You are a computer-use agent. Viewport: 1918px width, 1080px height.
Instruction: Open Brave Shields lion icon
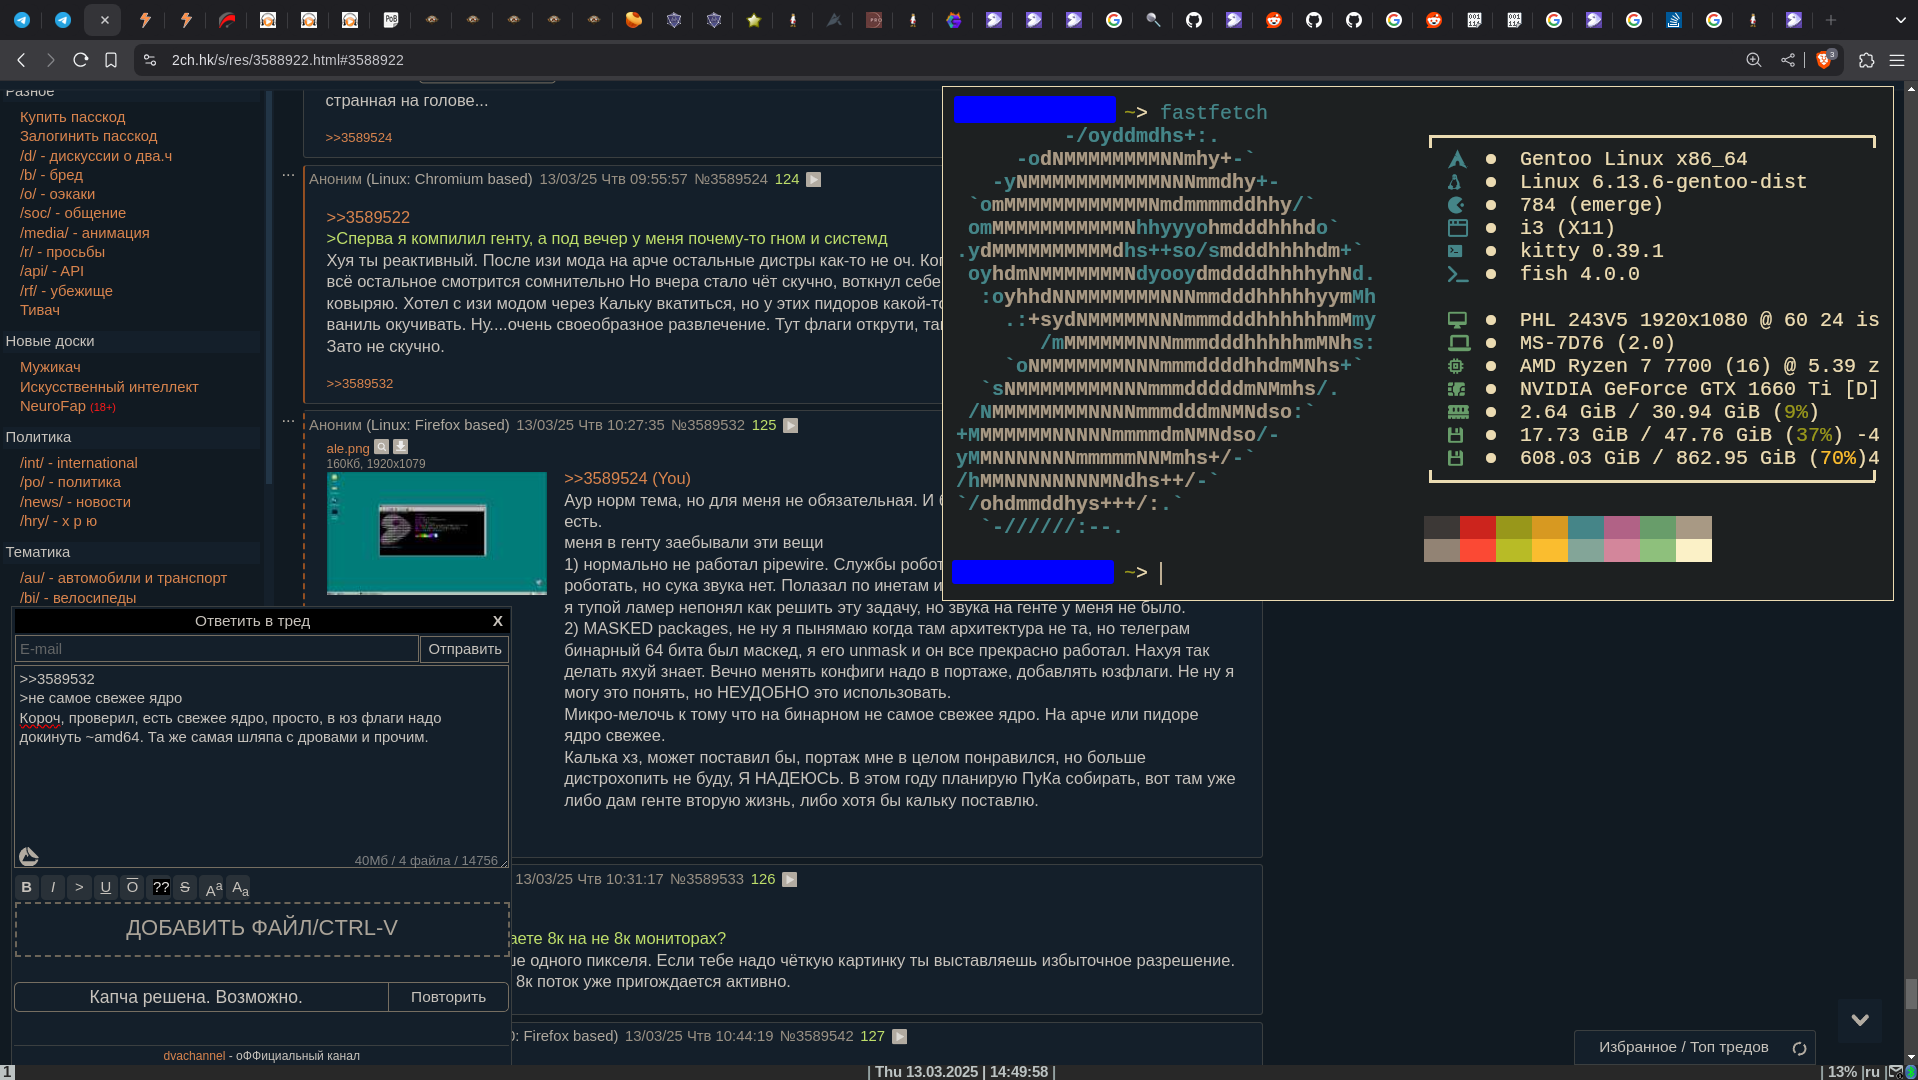tap(1825, 60)
